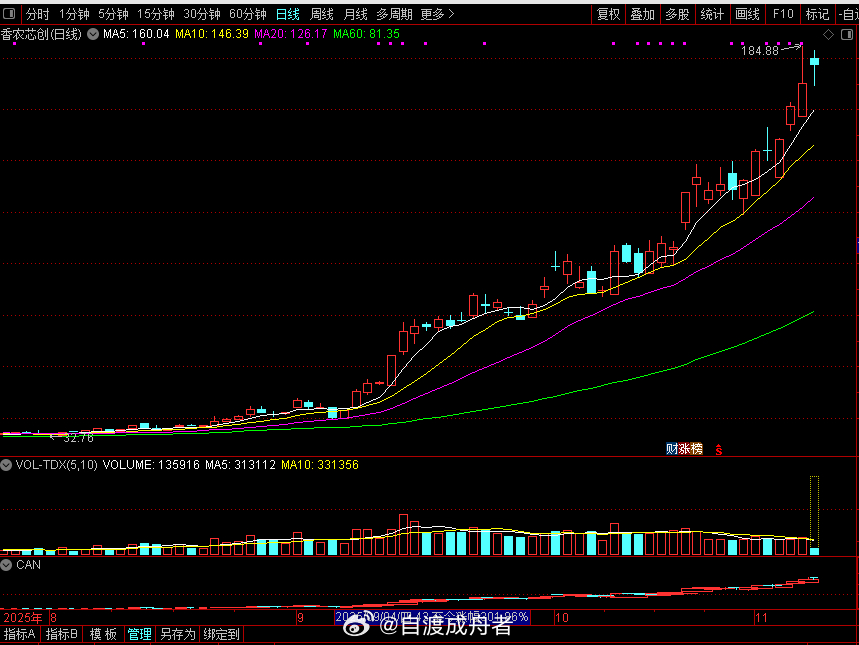
Task: Click the 叠加 overlay button
Action: (x=643, y=14)
